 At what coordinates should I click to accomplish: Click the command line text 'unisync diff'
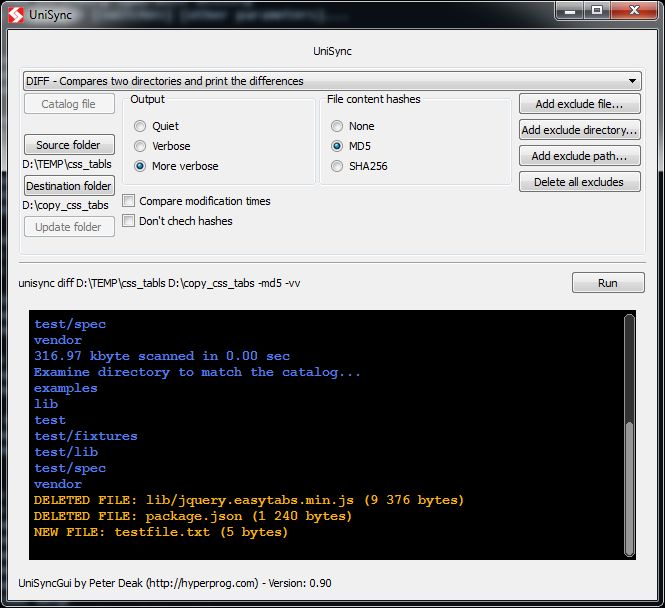click(159, 283)
